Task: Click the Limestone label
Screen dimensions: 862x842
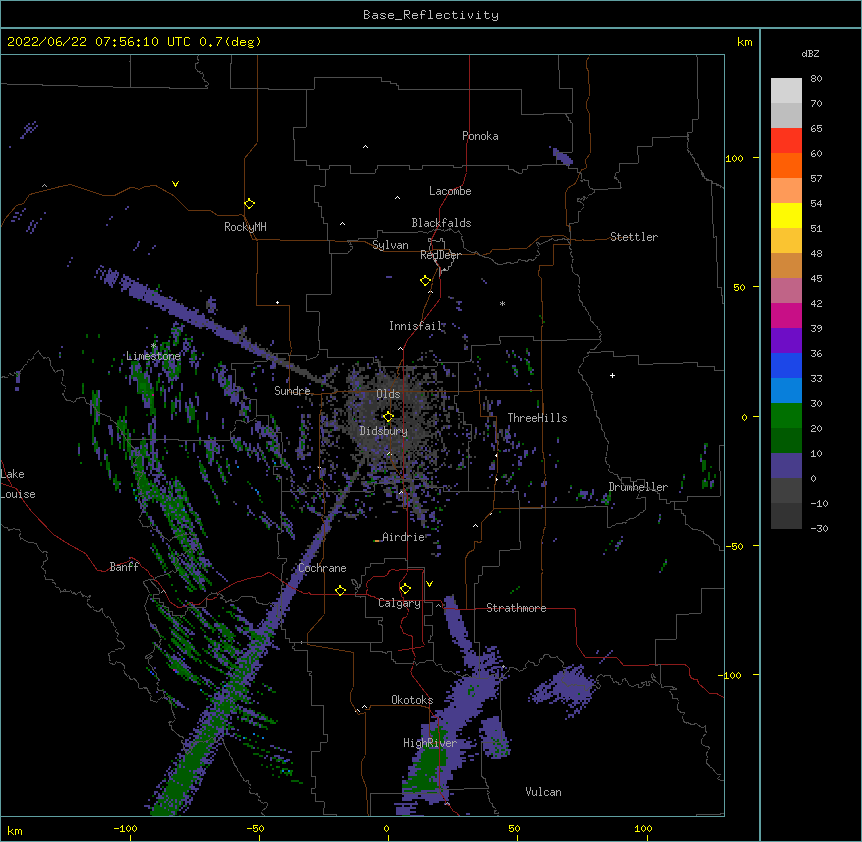Action: click(153, 356)
